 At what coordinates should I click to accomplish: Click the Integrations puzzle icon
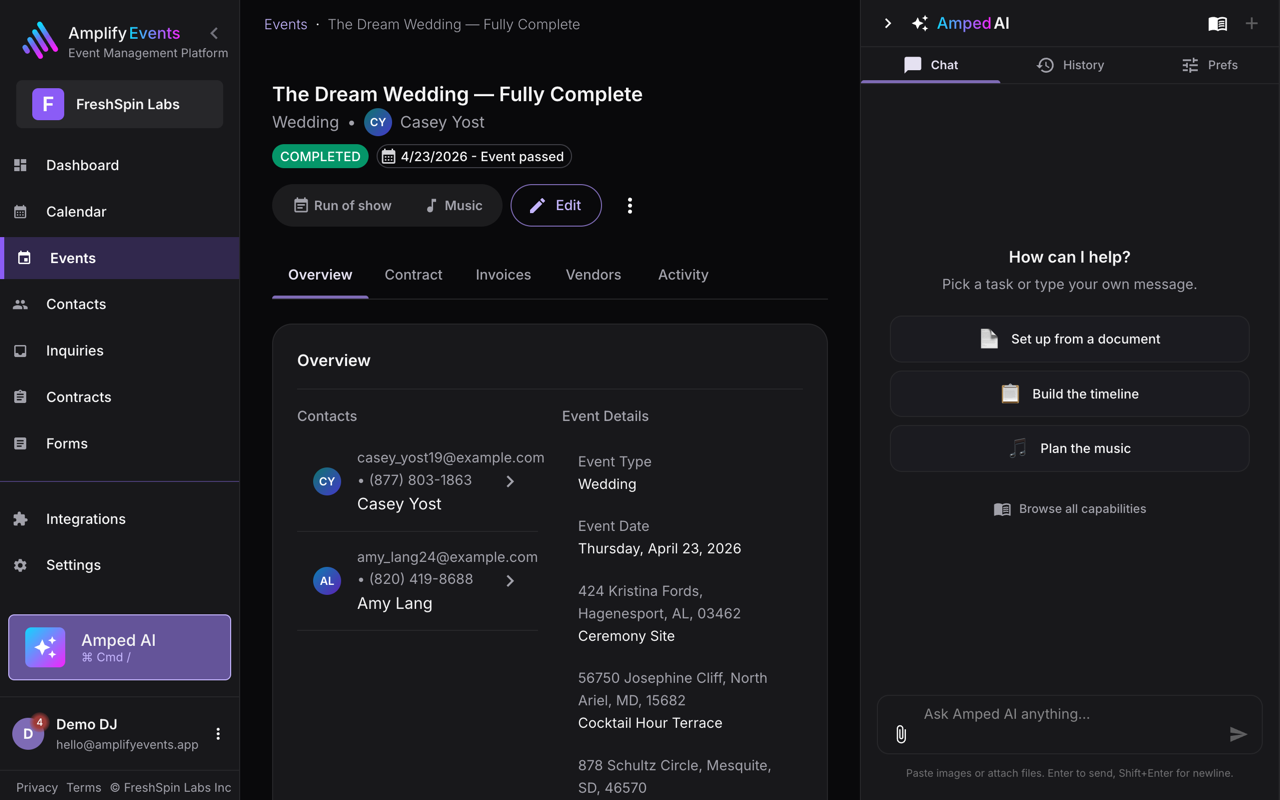pos(20,519)
